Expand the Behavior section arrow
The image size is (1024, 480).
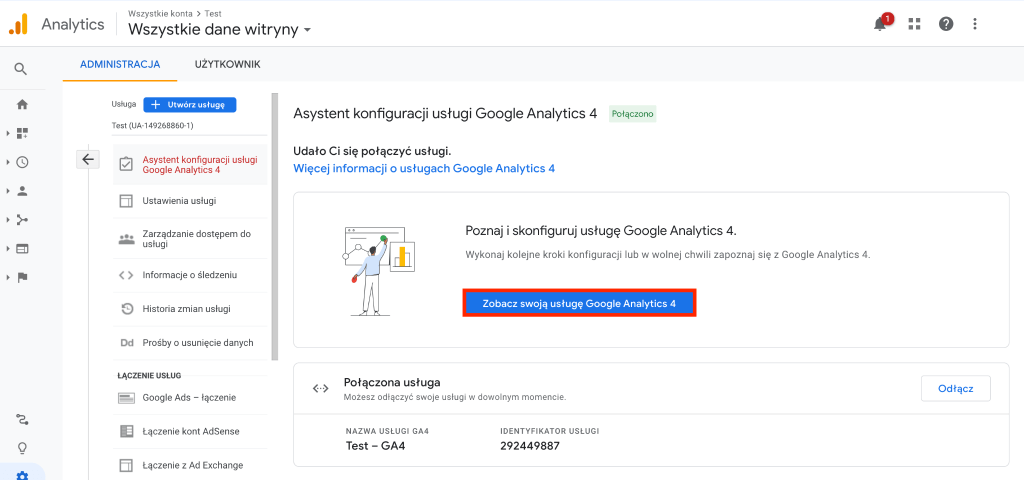coord(8,249)
